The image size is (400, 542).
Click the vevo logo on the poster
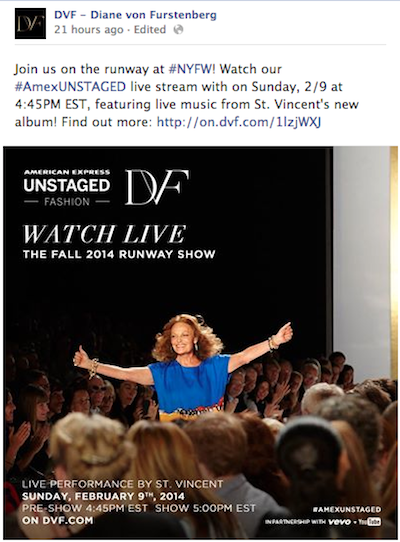(x=339, y=521)
